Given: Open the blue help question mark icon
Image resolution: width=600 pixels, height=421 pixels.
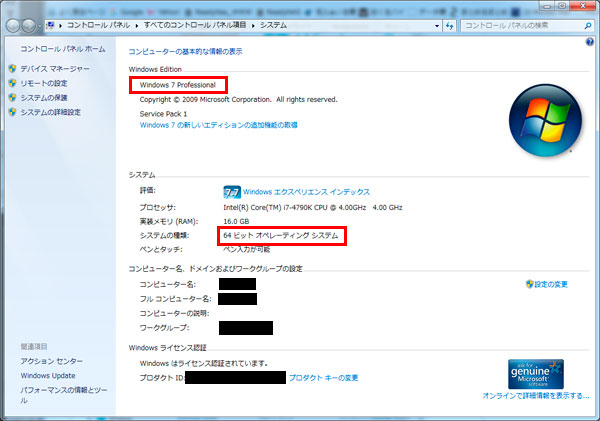Looking at the screenshot, I should [x=590, y=42].
